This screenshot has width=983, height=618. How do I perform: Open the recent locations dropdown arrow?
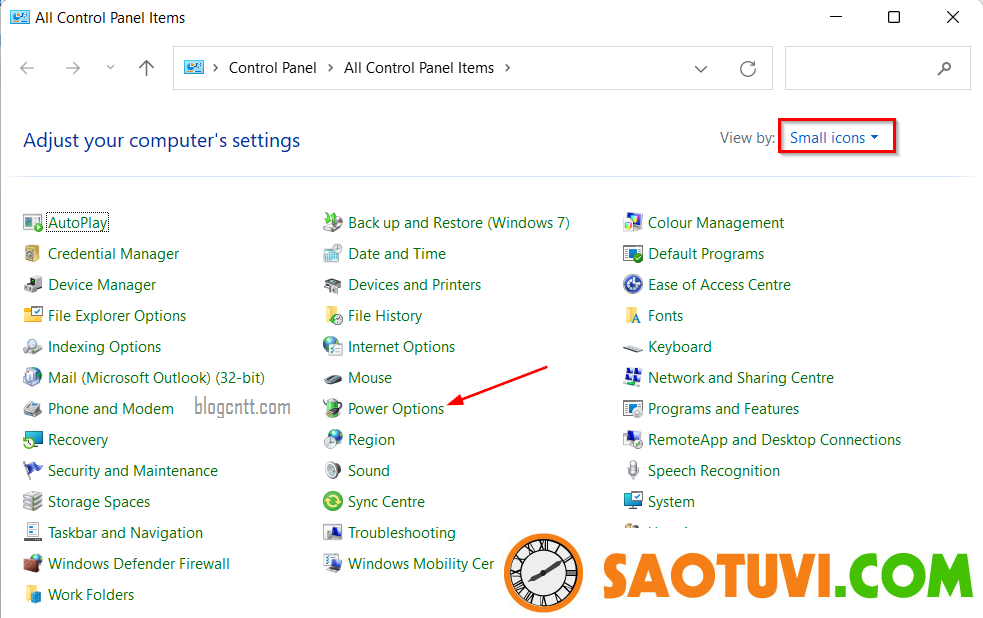pos(110,68)
